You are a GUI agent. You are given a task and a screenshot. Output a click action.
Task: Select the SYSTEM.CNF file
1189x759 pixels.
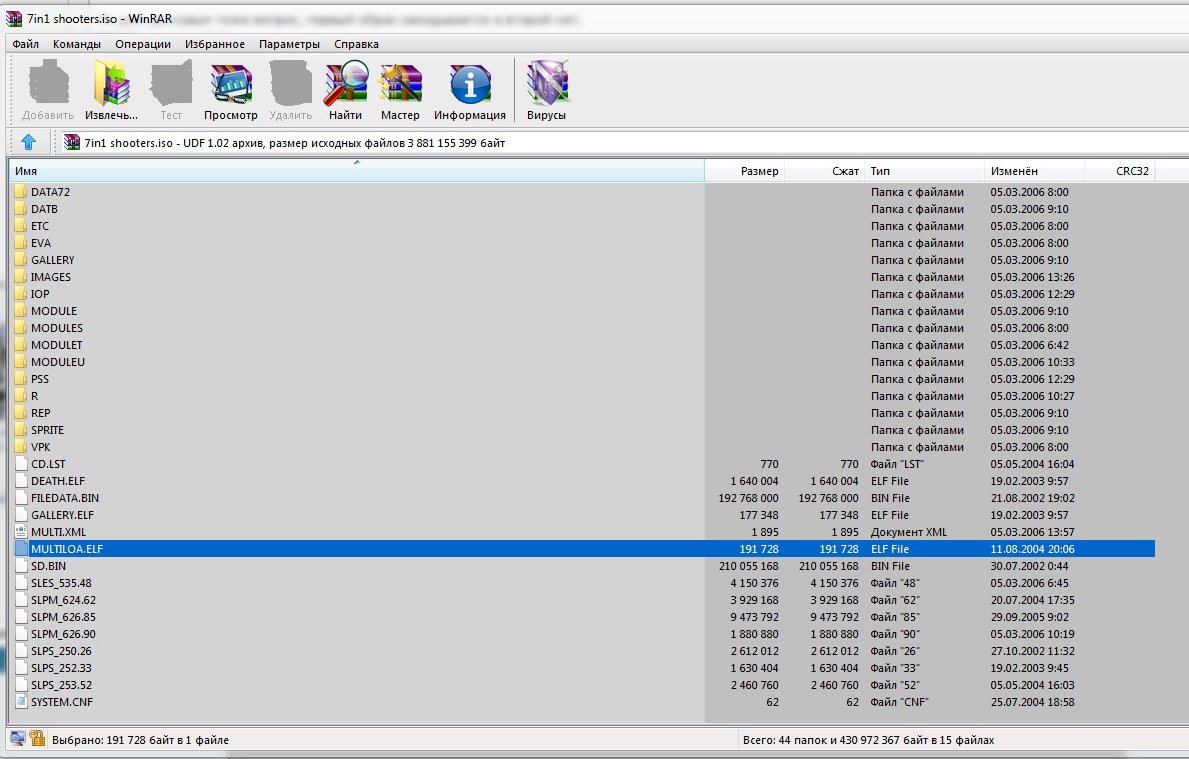pos(64,702)
